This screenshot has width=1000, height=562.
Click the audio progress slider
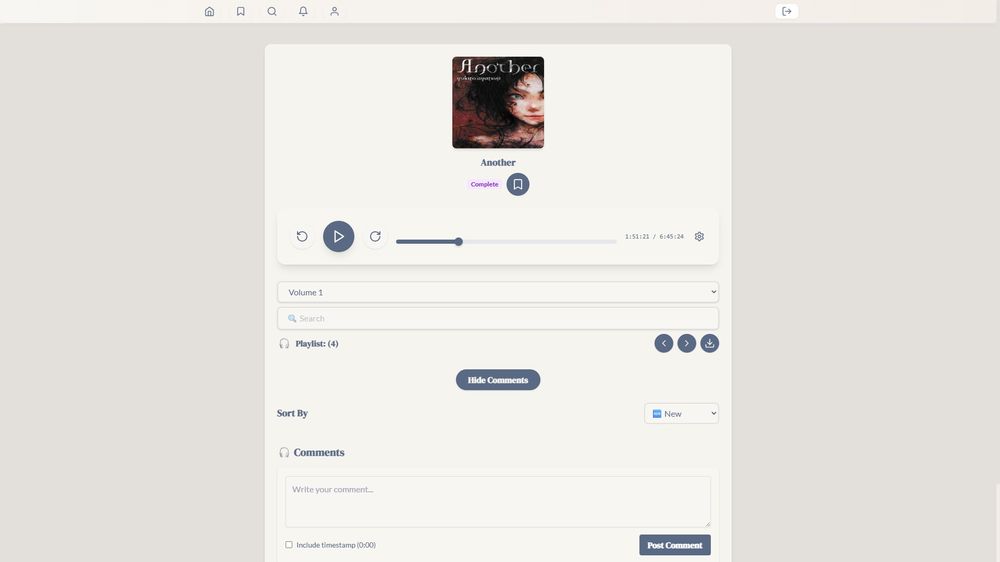coord(506,241)
